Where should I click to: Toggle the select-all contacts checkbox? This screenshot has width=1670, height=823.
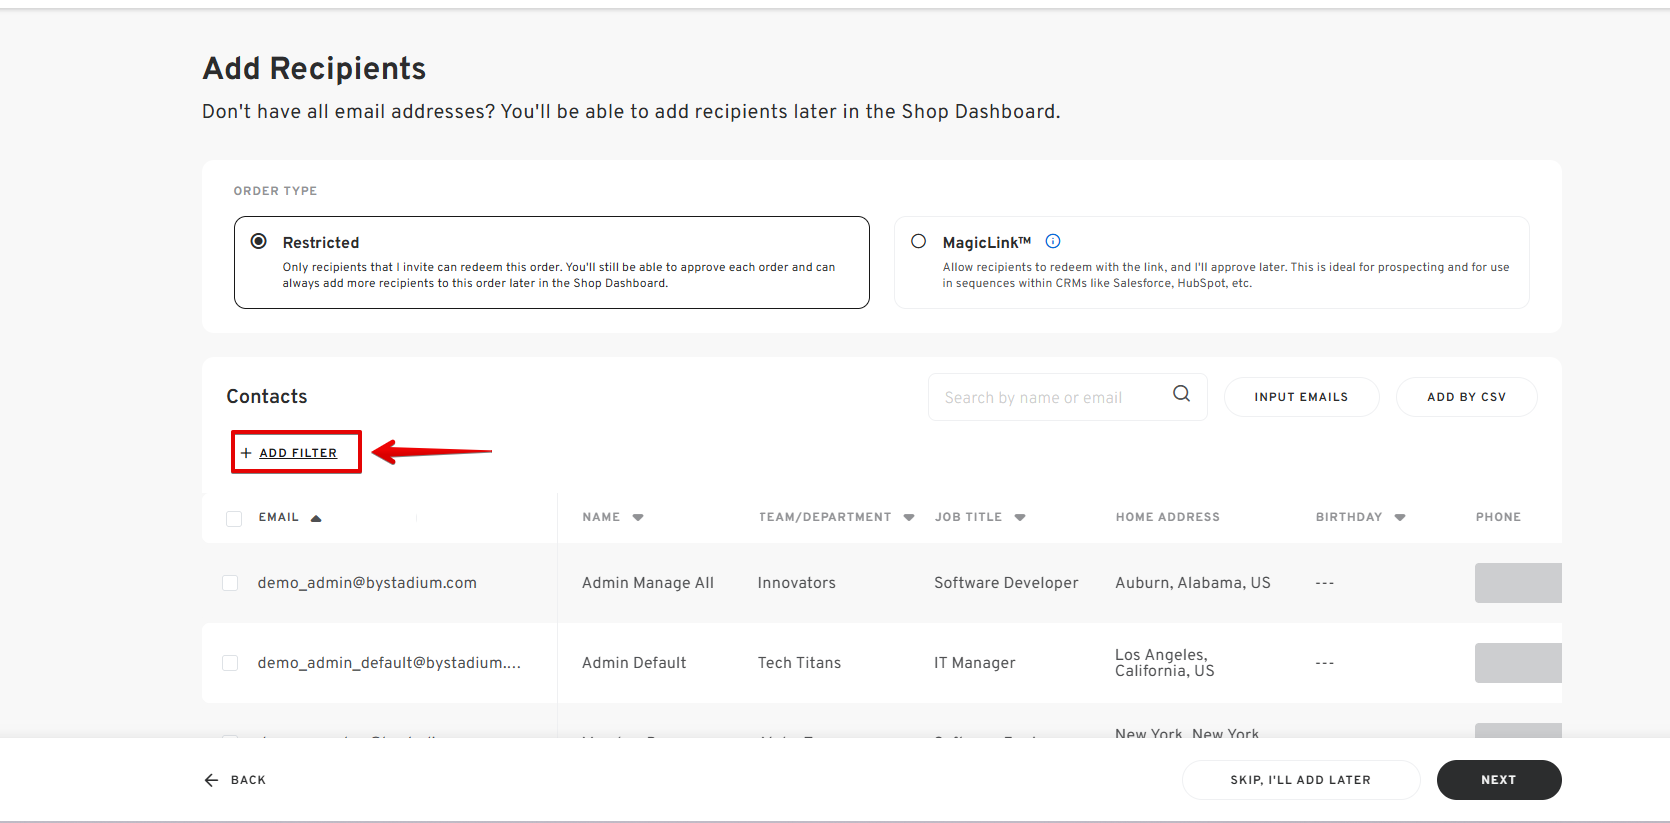(x=234, y=518)
